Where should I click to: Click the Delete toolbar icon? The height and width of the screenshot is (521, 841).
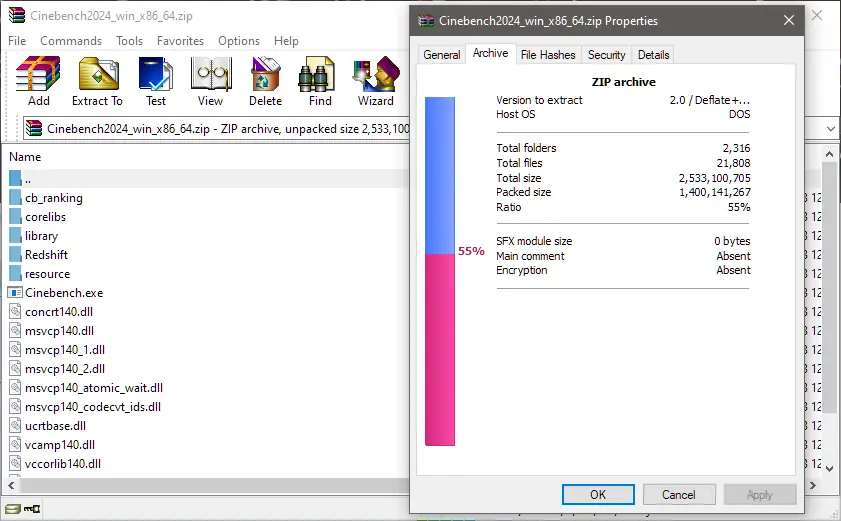pos(265,74)
